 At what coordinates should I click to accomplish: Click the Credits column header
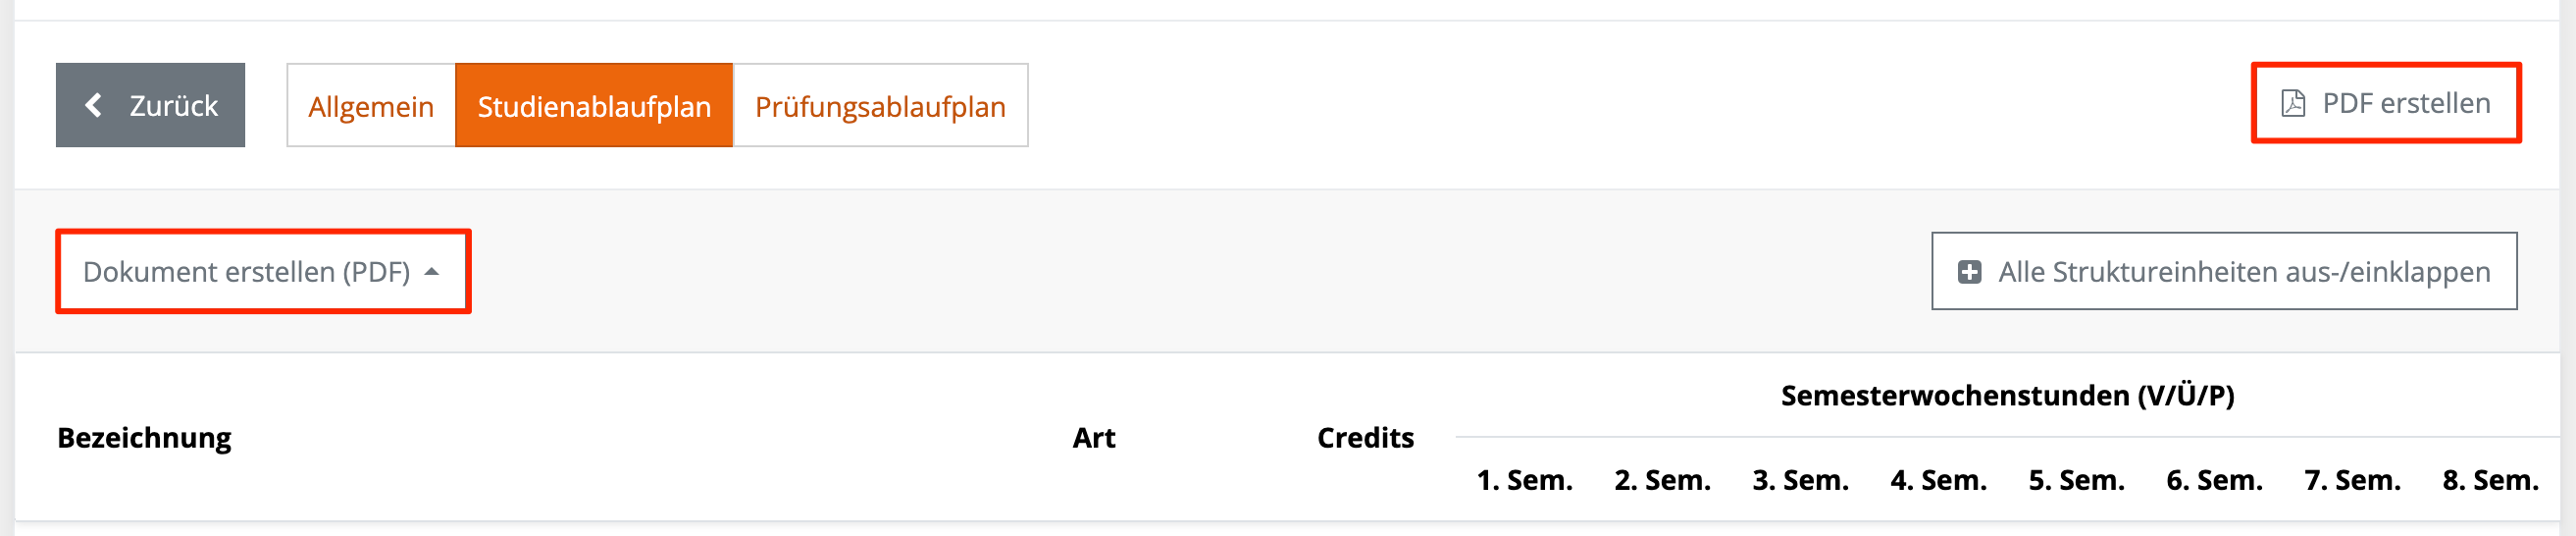pyautogui.click(x=1365, y=438)
